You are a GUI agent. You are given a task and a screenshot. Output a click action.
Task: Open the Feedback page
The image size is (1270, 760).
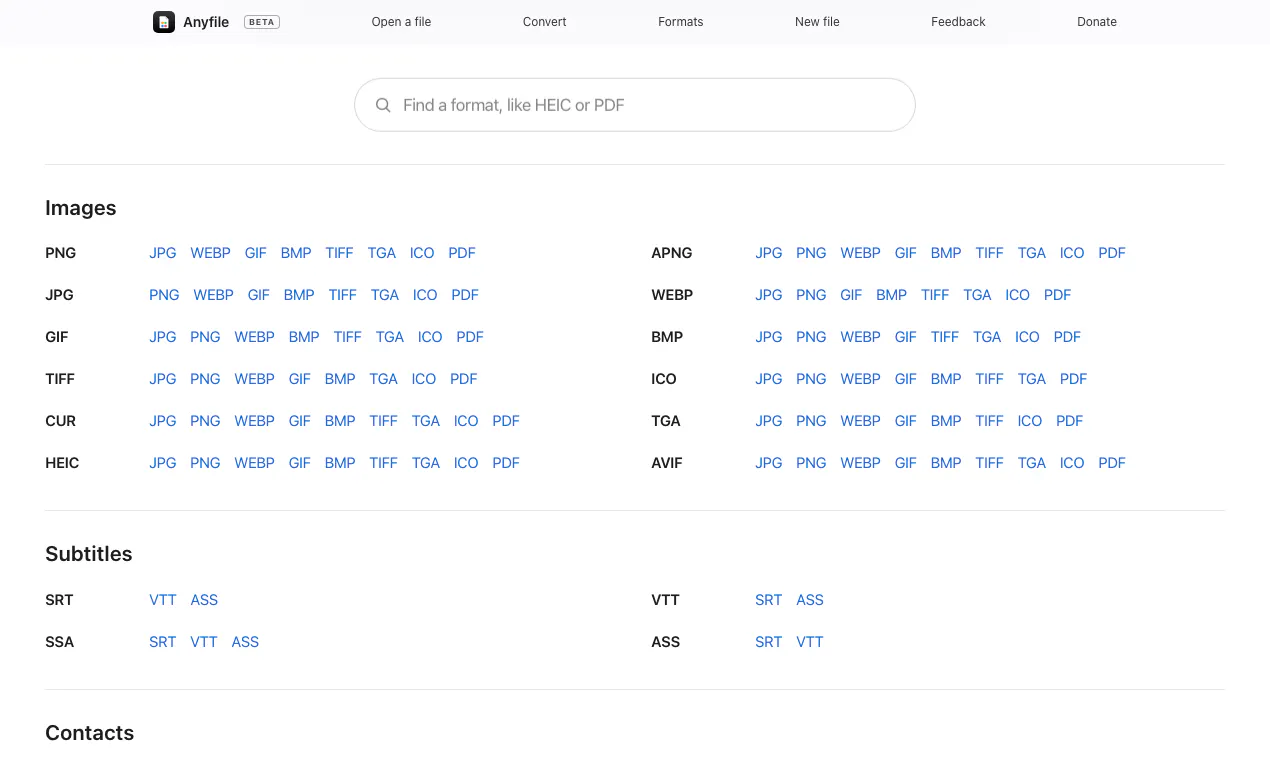958,22
